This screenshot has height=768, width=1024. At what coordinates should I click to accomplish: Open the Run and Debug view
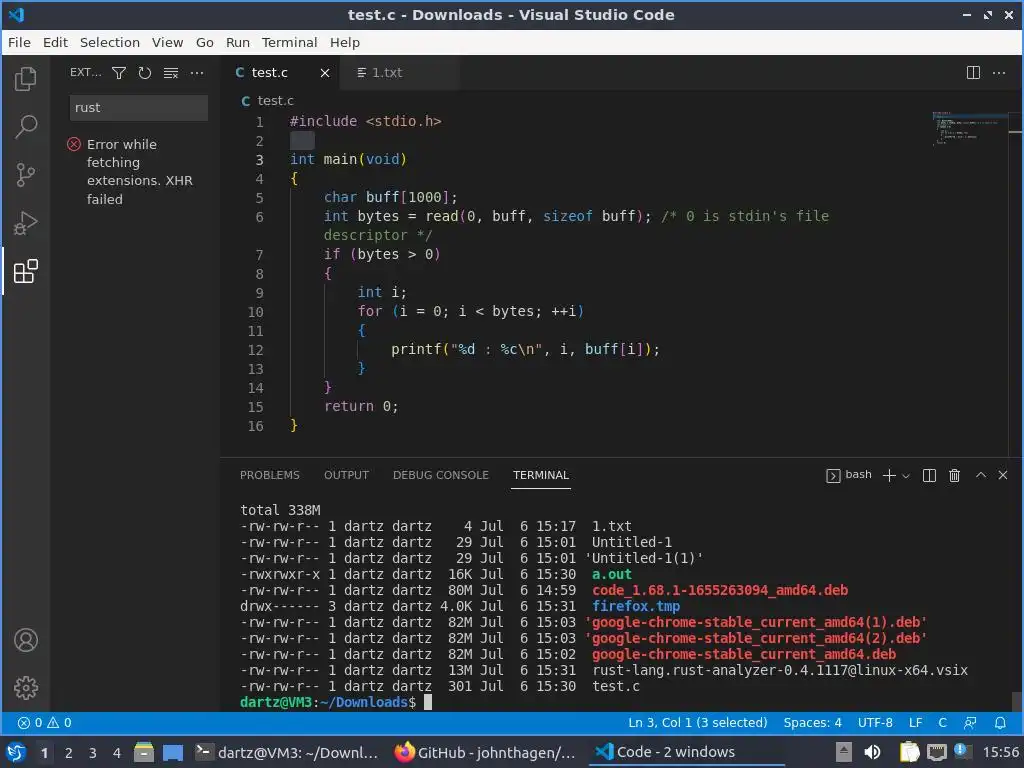[25, 223]
